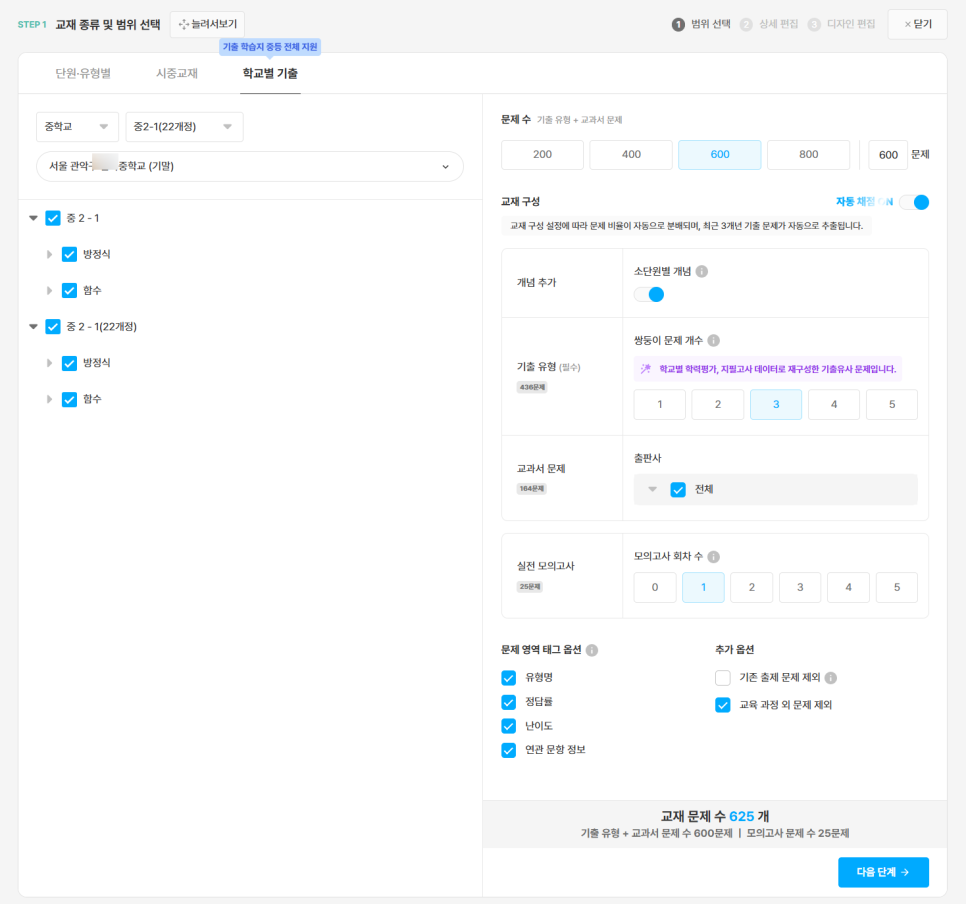966x904 pixels.
Task: Collapse the 중 2 - 1(22개정) tree node
Action: 33,327
